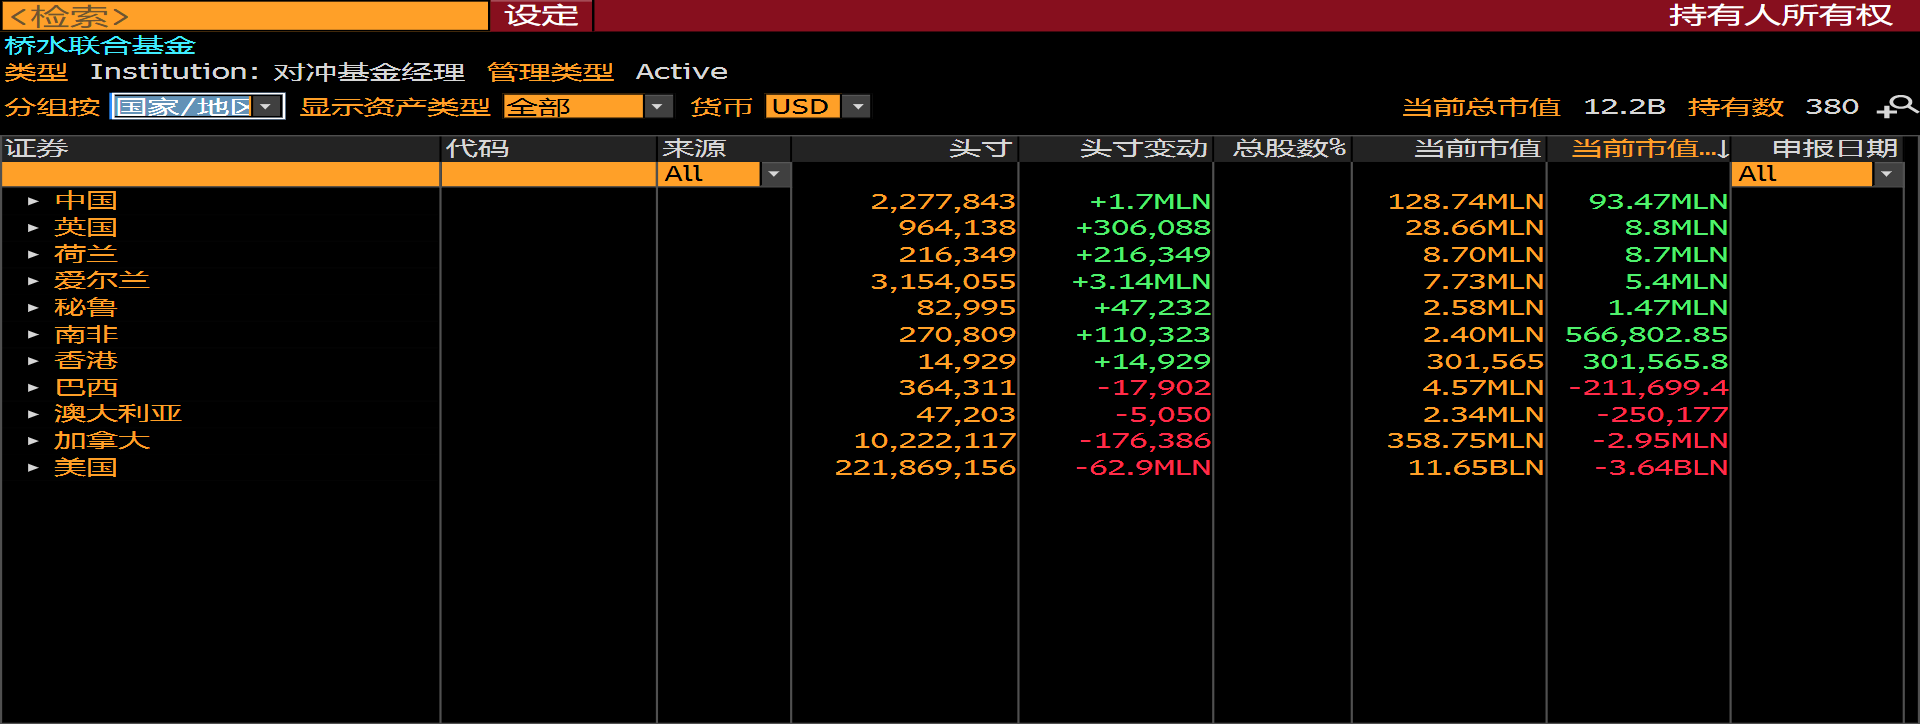Screen dimensions: 1920x724
Task: Expand the 英国 country row
Action: coord(33,228)
